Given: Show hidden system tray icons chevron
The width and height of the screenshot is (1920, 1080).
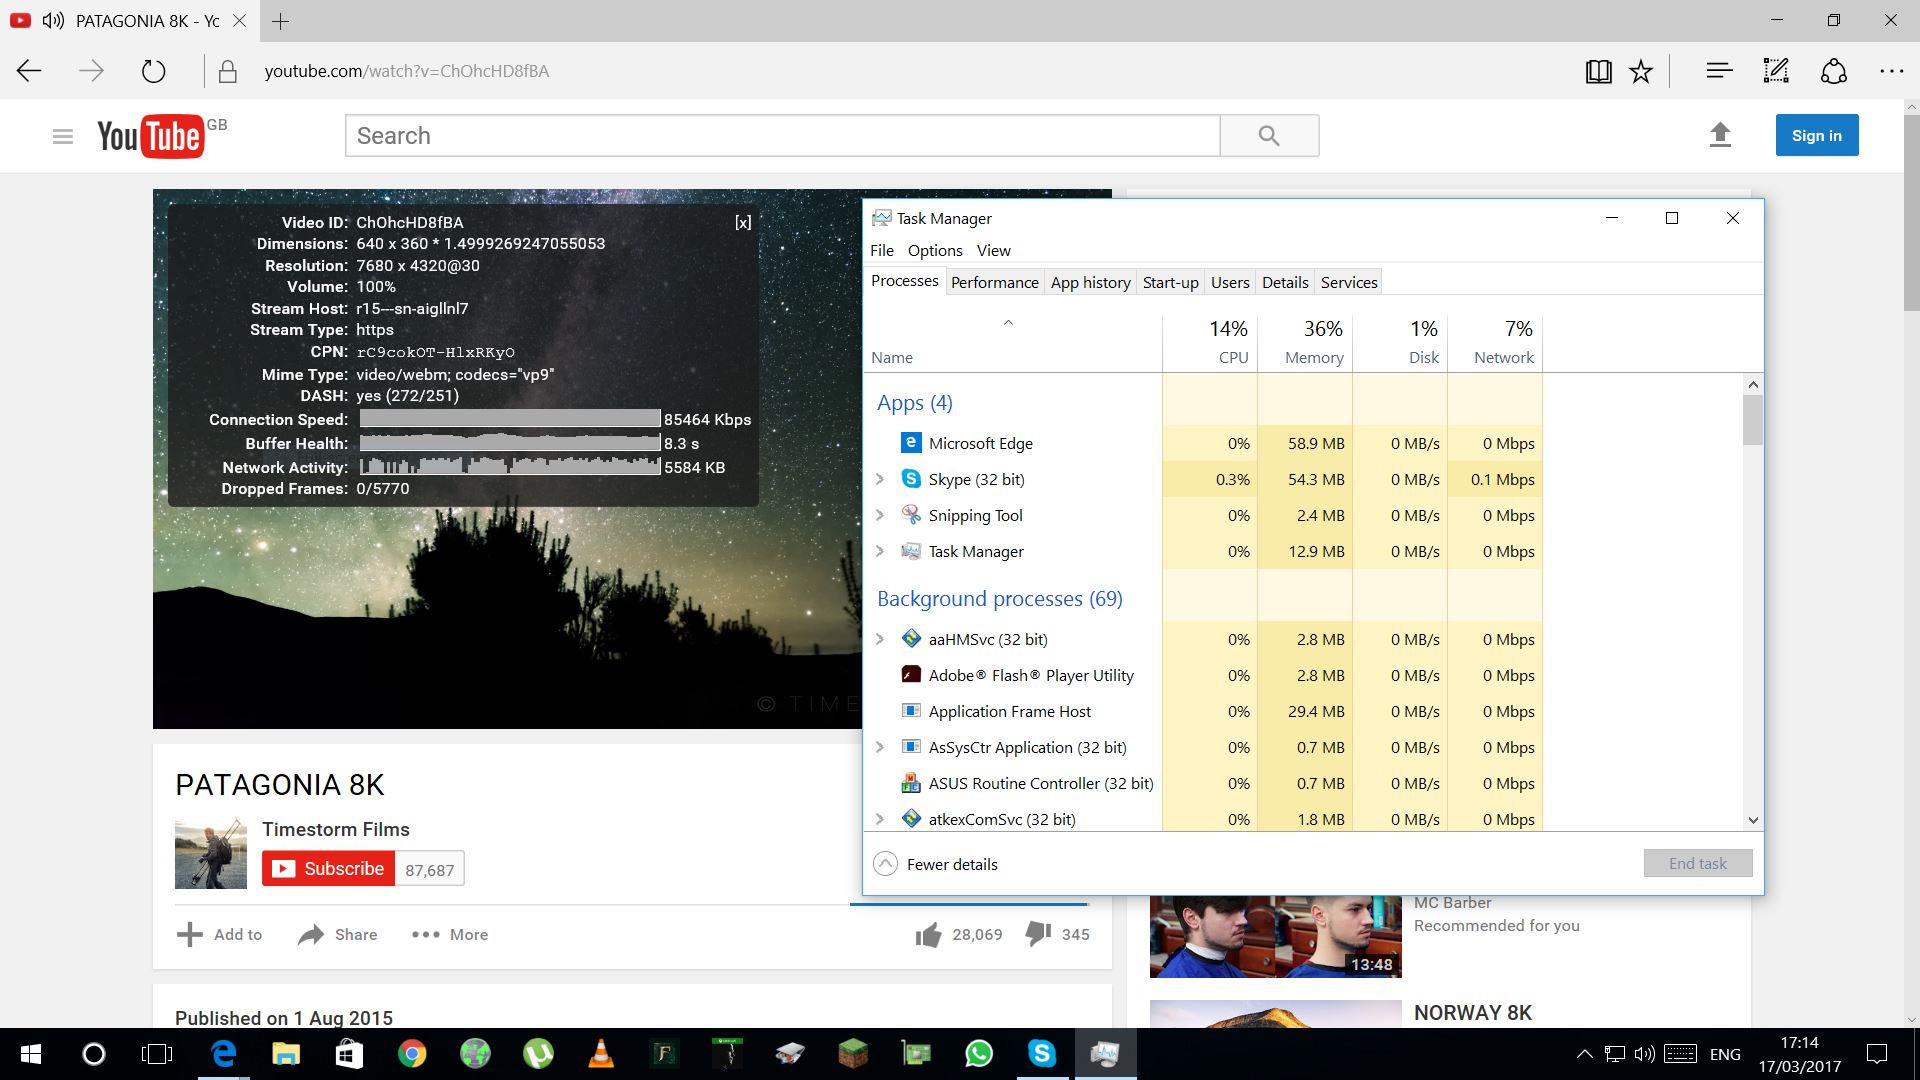Looking at the screenshot, I should click(1584, 1054).
